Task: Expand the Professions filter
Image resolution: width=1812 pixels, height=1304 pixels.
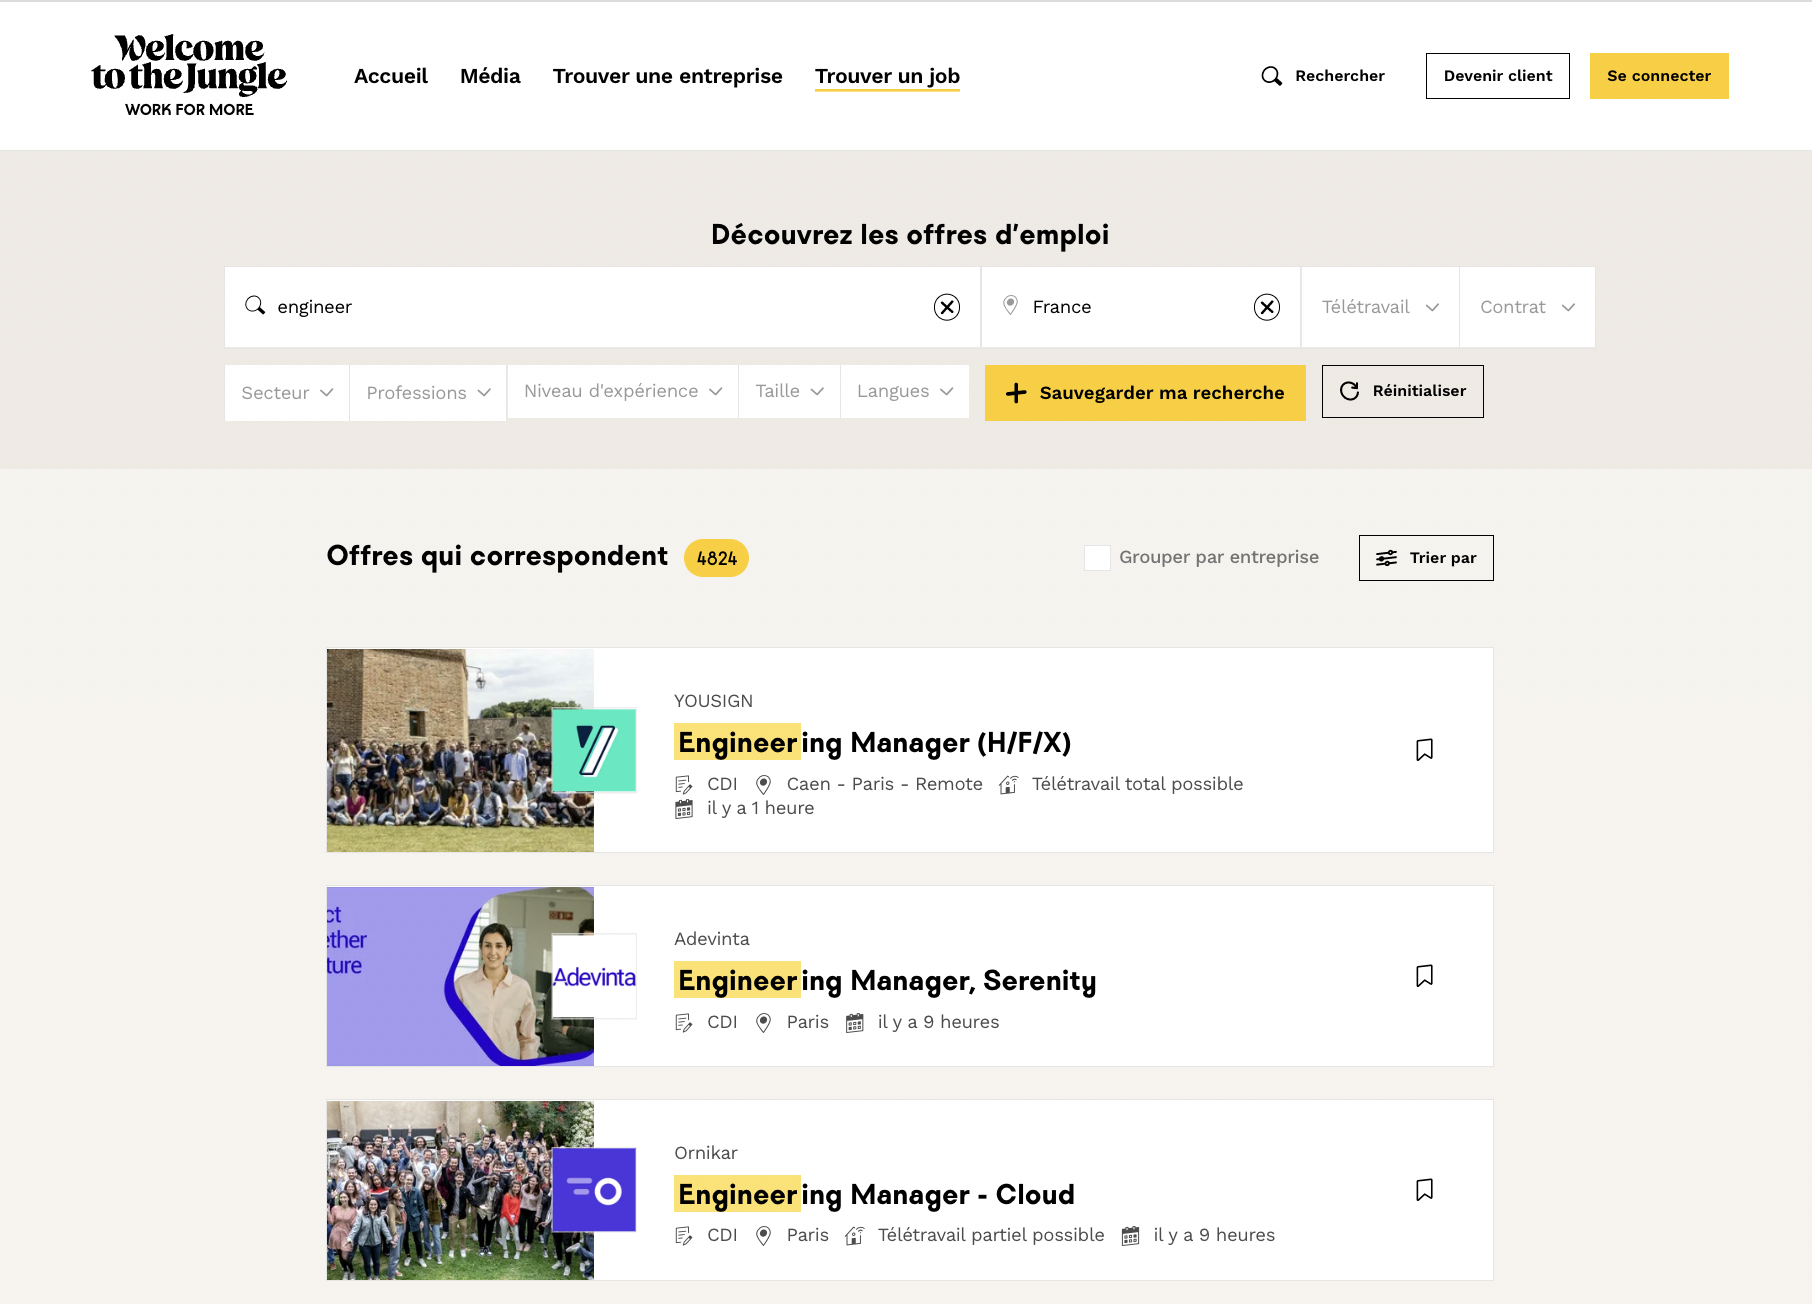Action: click(428, 393)
